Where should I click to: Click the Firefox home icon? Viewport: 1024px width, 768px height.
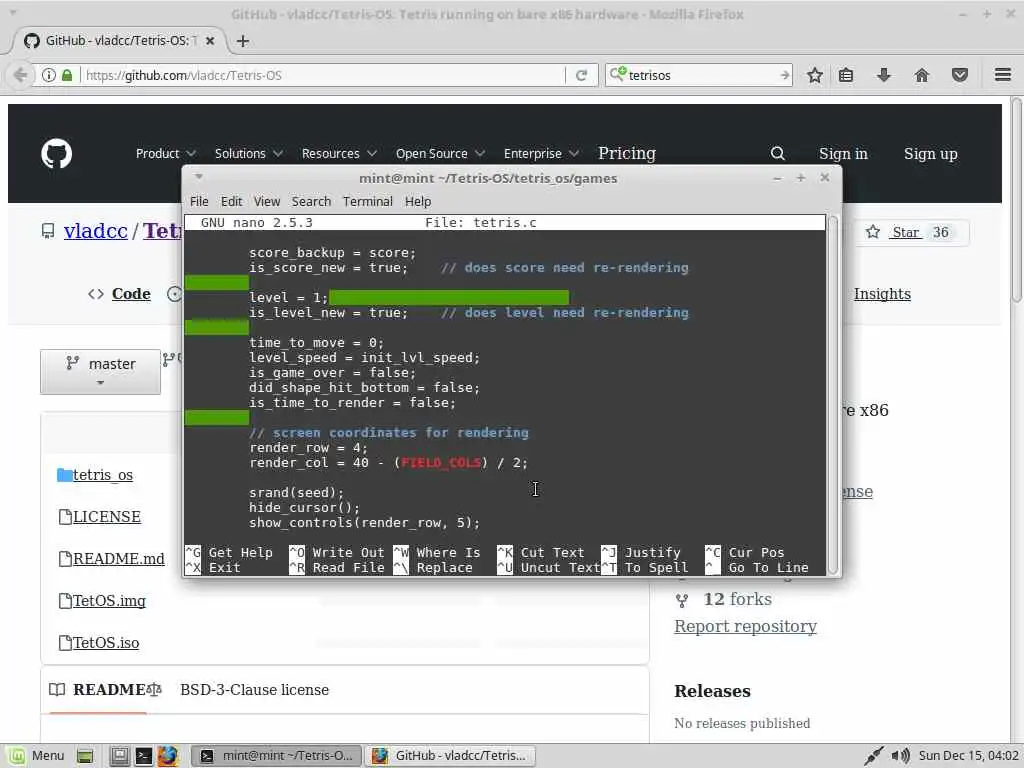tap(921, 75)
